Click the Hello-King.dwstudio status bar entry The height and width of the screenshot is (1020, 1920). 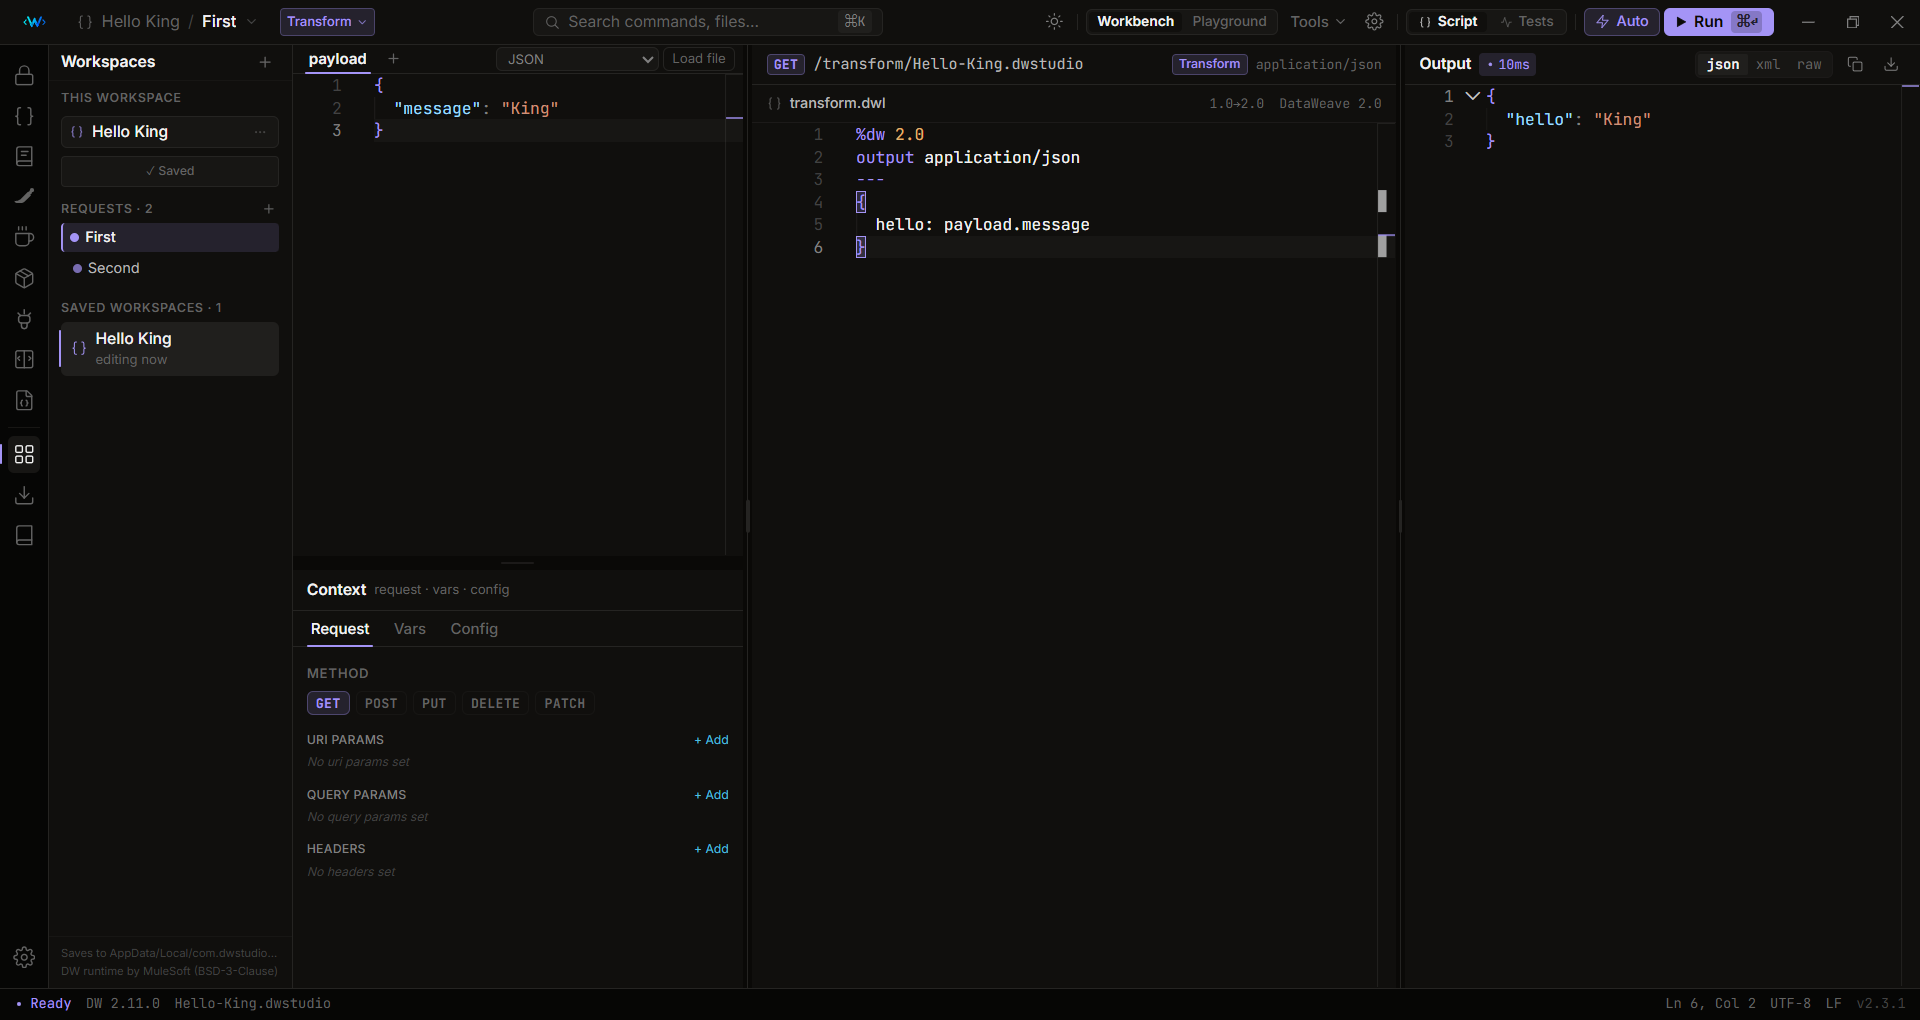coord(252,1003)
